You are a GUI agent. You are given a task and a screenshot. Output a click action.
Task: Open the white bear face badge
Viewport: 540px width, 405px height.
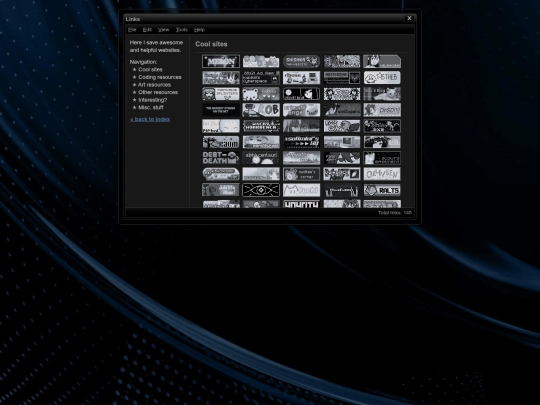pyautogui.click(x=261, y=94)
